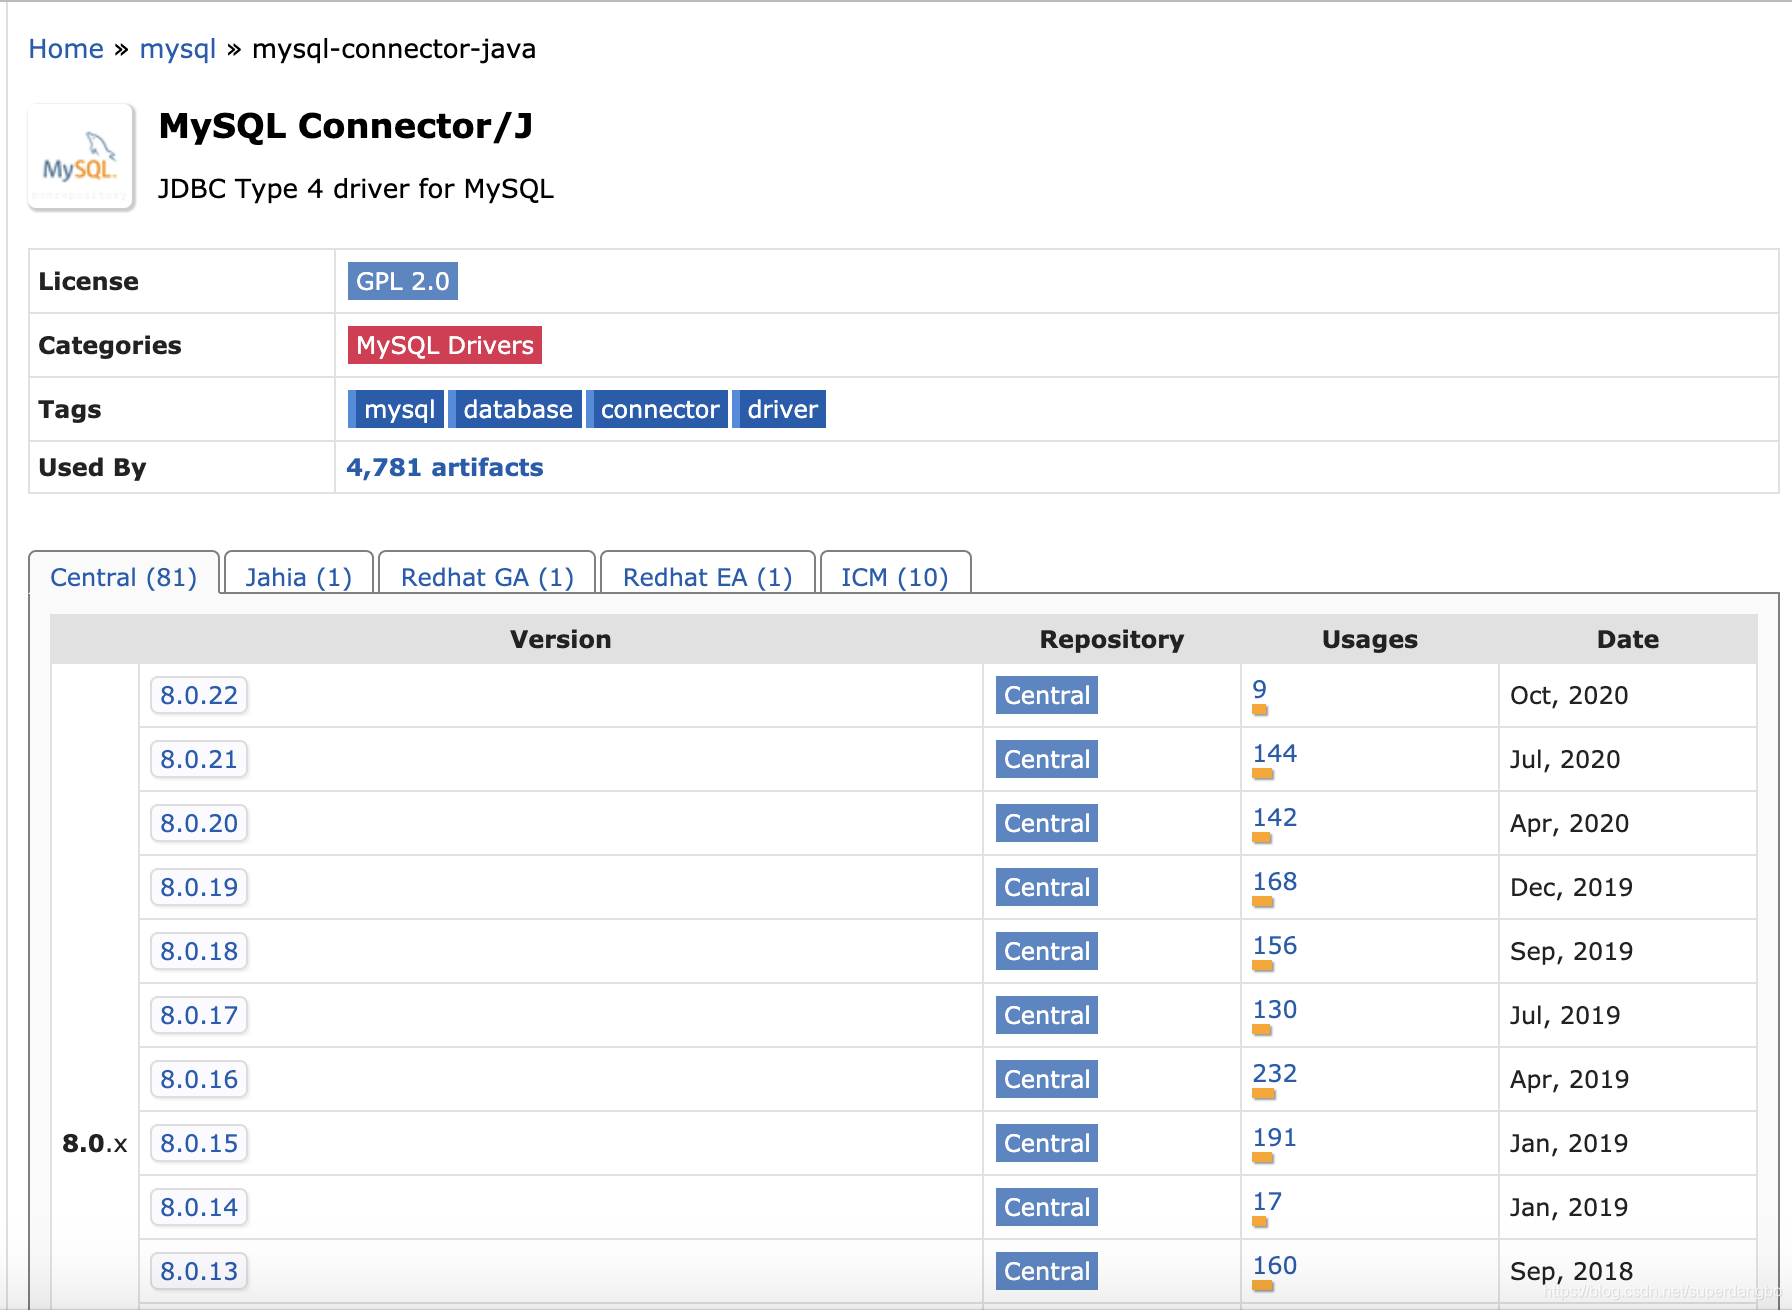Click the Date column header
The image size is (1792, 1310).
click(1628, 639)
